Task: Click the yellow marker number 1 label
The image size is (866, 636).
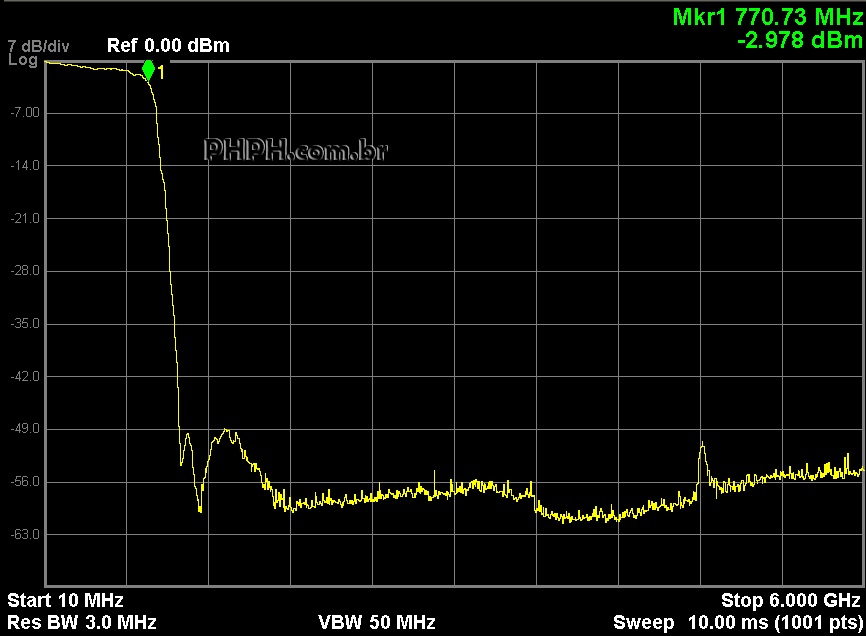Action: pyautogui.click(x=161, y=72)
